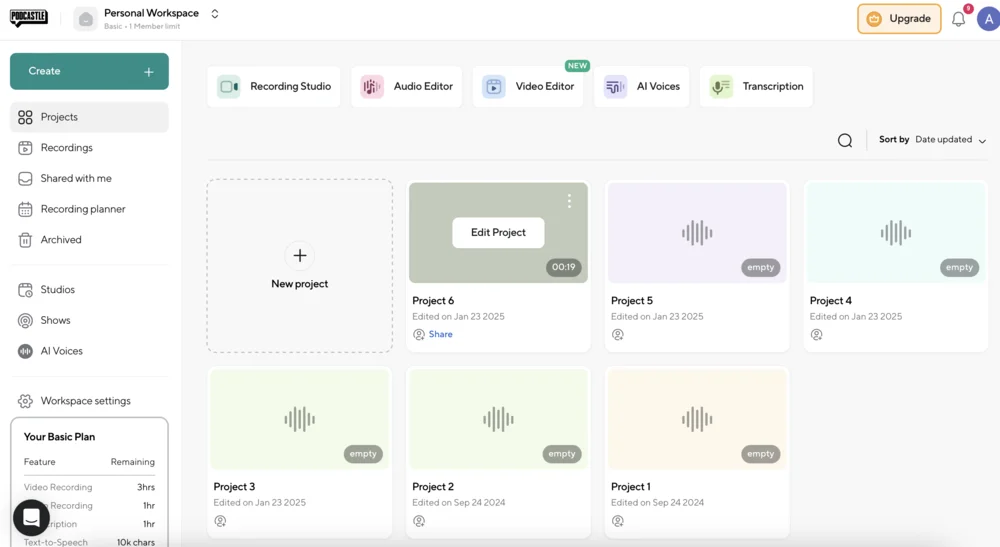Start the Transcription tool
Image resolution: width=1000 pixels, height=547 pixels.
(756, 87)
